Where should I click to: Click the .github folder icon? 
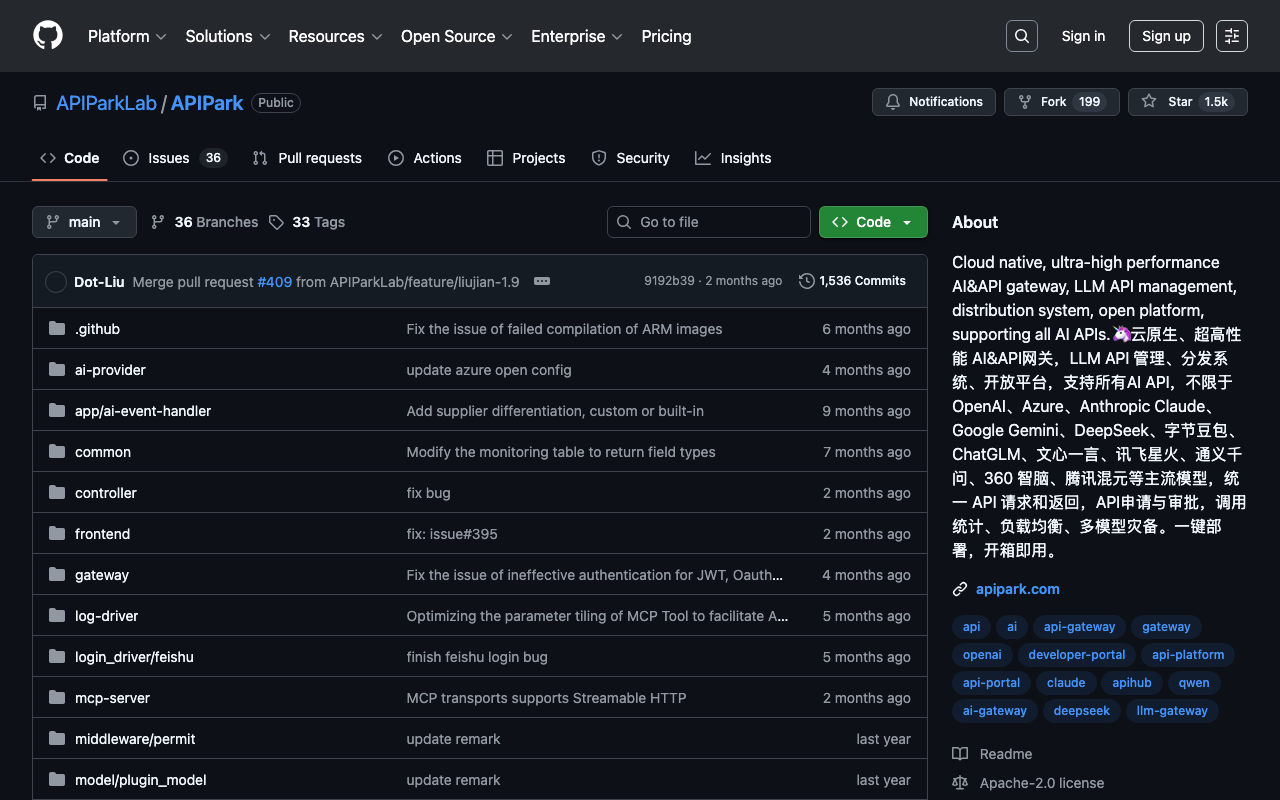point(57,329)
